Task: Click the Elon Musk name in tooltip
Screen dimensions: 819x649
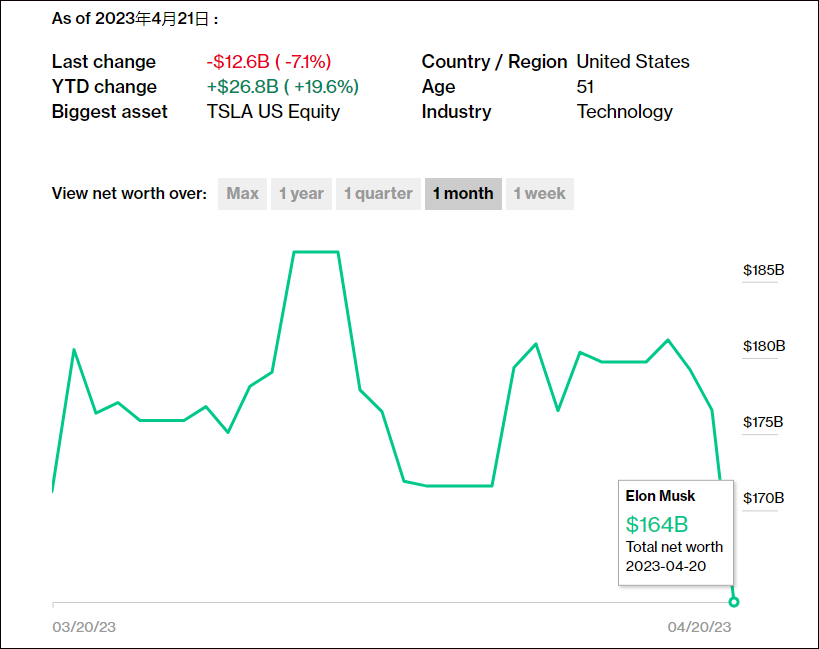Action: 660,496
